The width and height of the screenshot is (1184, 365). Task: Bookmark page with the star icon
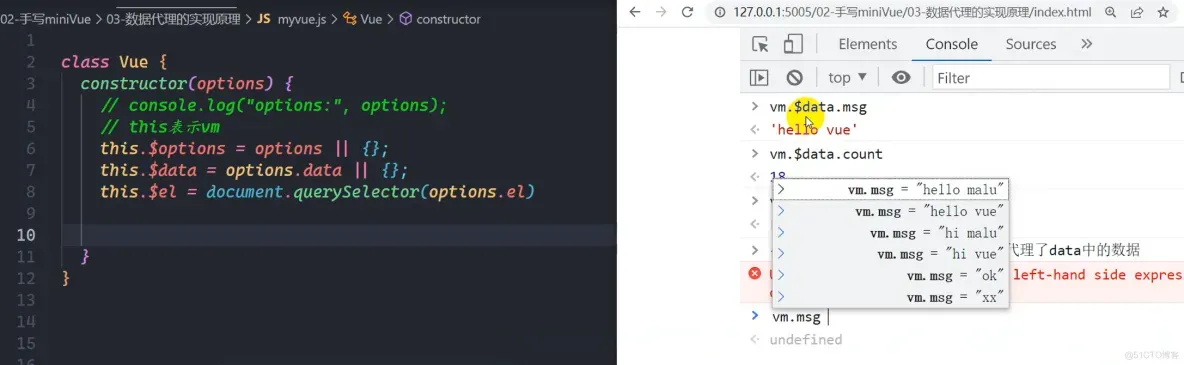click(x=1163, y=12)
